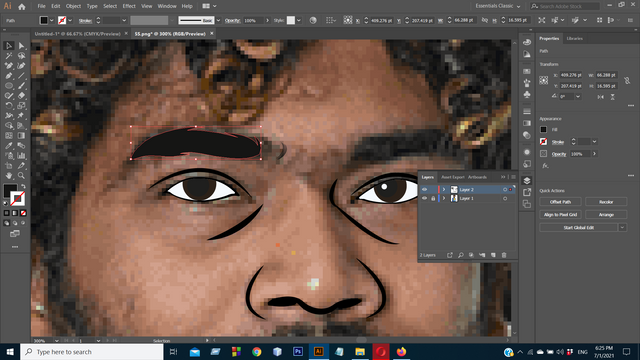Select the Eraser tool
This screenshot has height=360, width=640.
21,96
